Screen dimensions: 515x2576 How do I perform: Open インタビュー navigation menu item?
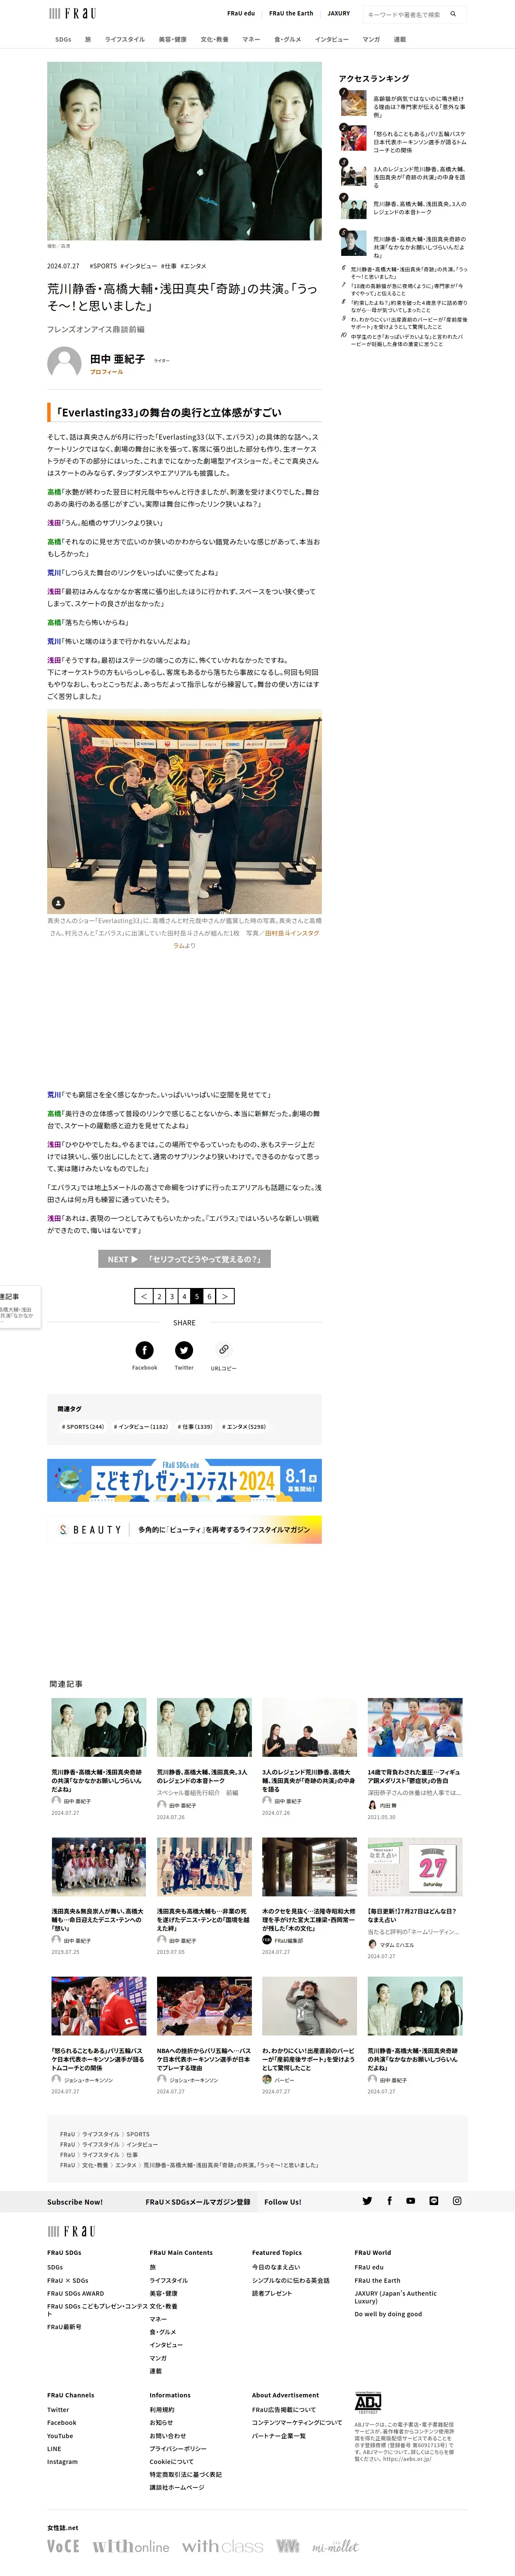tap(332, 40)
